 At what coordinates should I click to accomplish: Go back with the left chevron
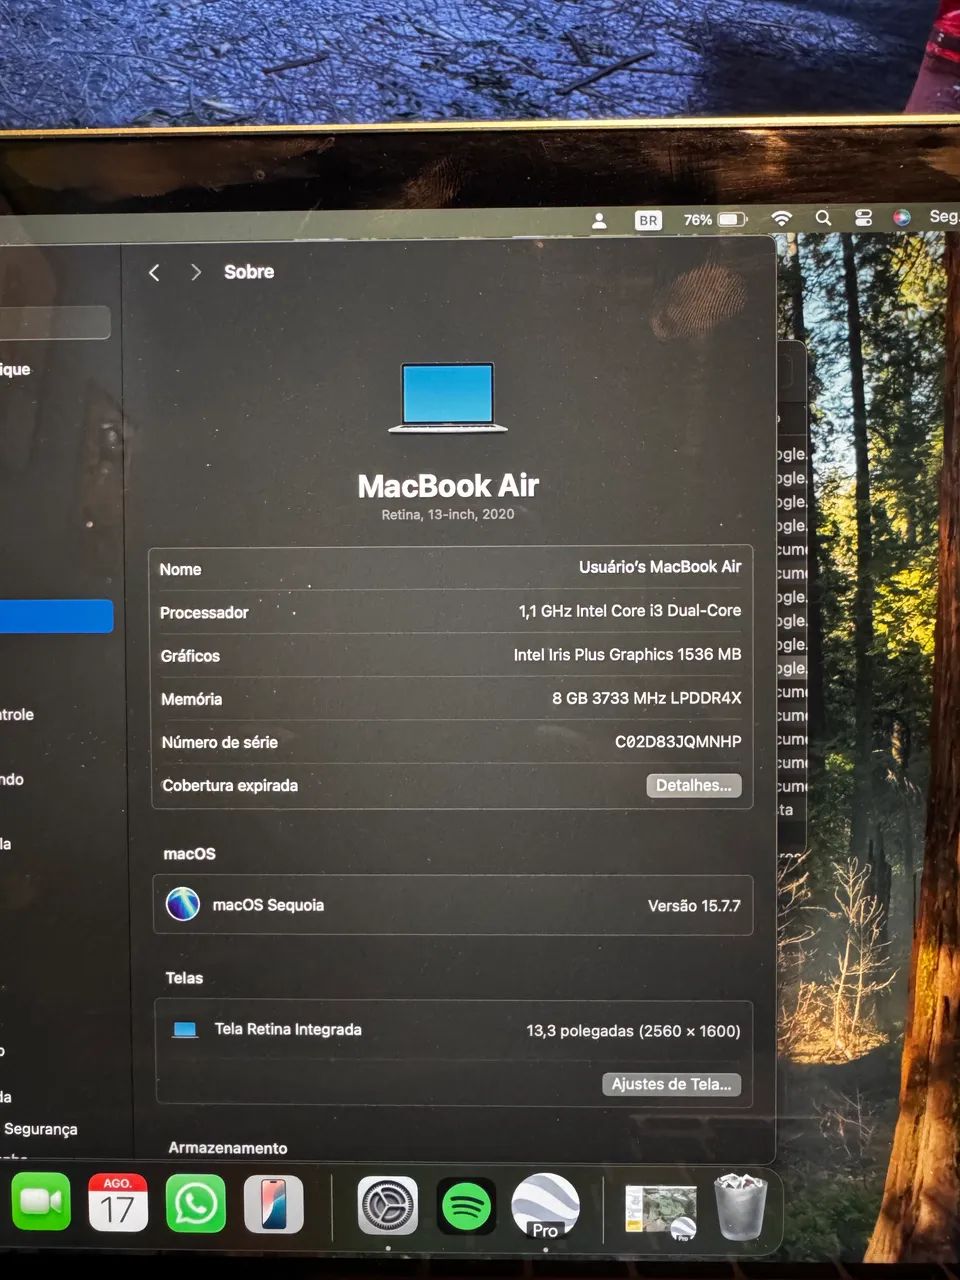[x=154, y=272]
